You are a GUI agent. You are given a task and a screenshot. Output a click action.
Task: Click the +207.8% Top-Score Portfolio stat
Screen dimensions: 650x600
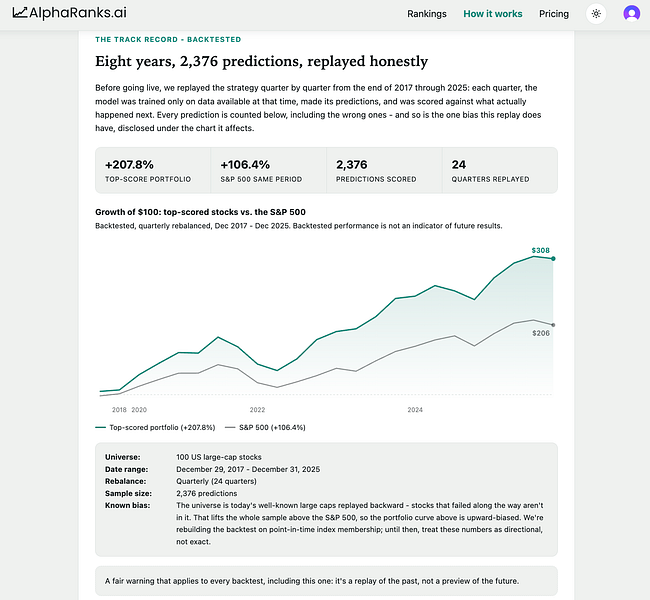[x=153, y=170]
